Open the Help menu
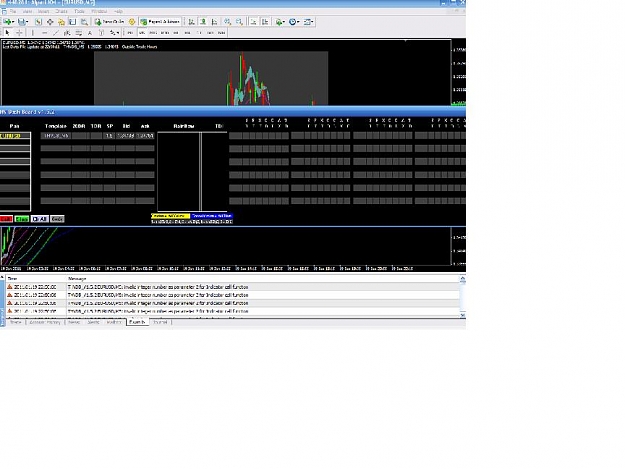This screenshot has height=469, width=625. click(118, 11)
